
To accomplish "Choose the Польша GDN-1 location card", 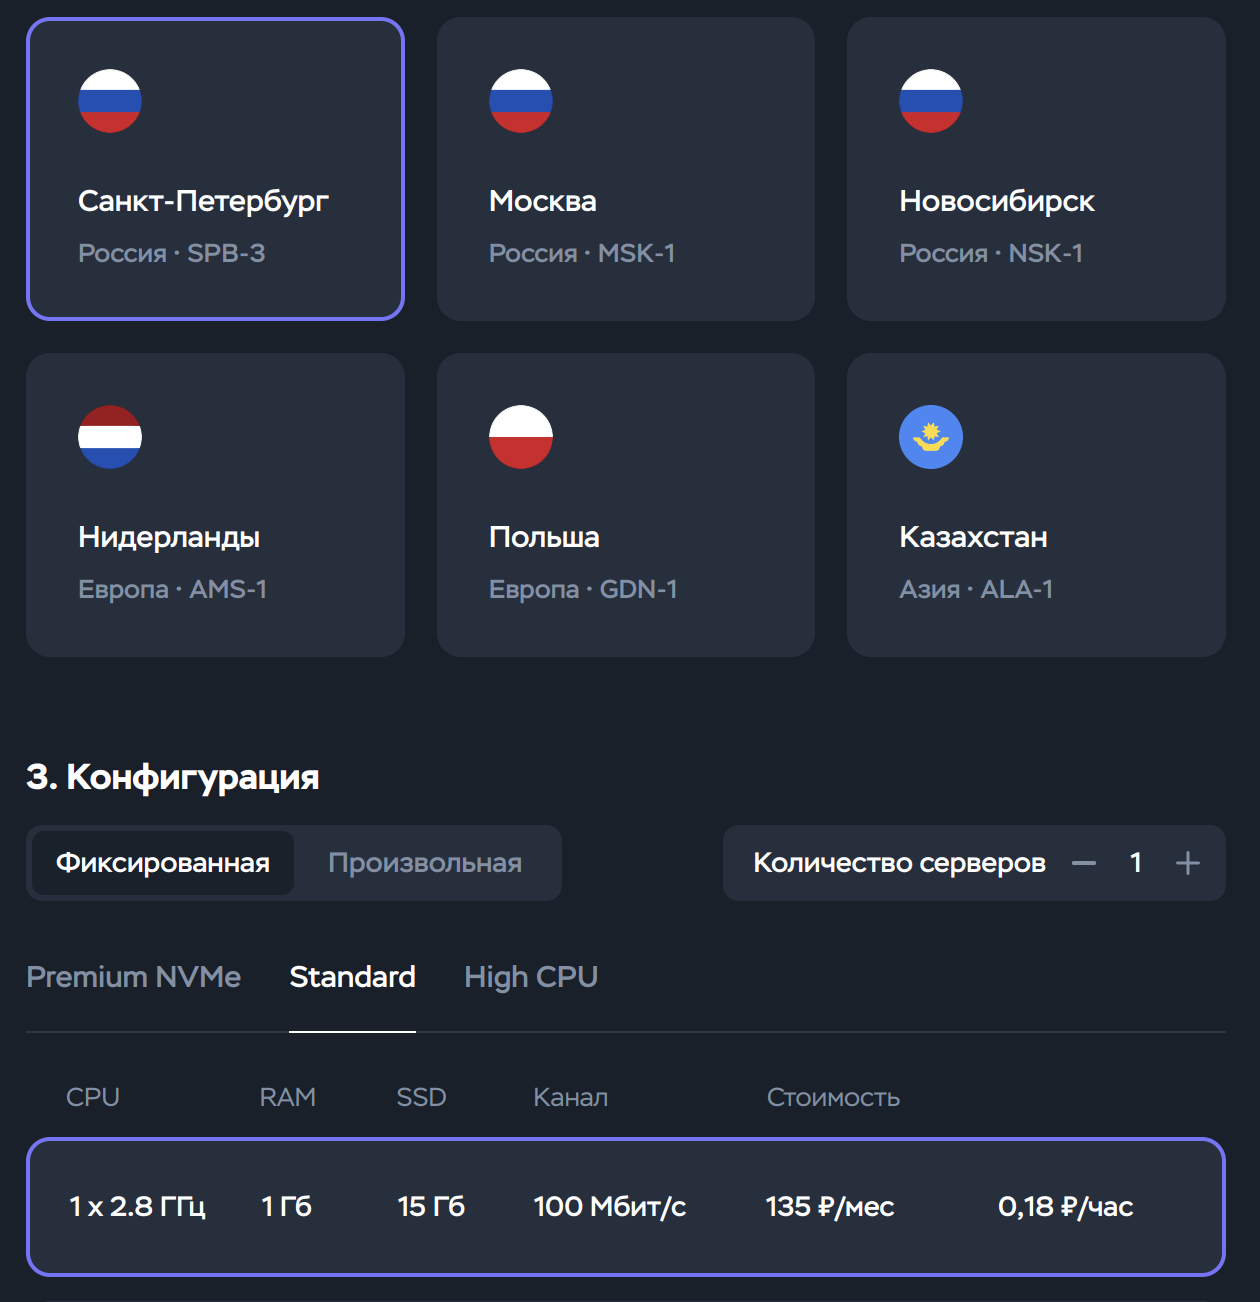I will point(626,505).
